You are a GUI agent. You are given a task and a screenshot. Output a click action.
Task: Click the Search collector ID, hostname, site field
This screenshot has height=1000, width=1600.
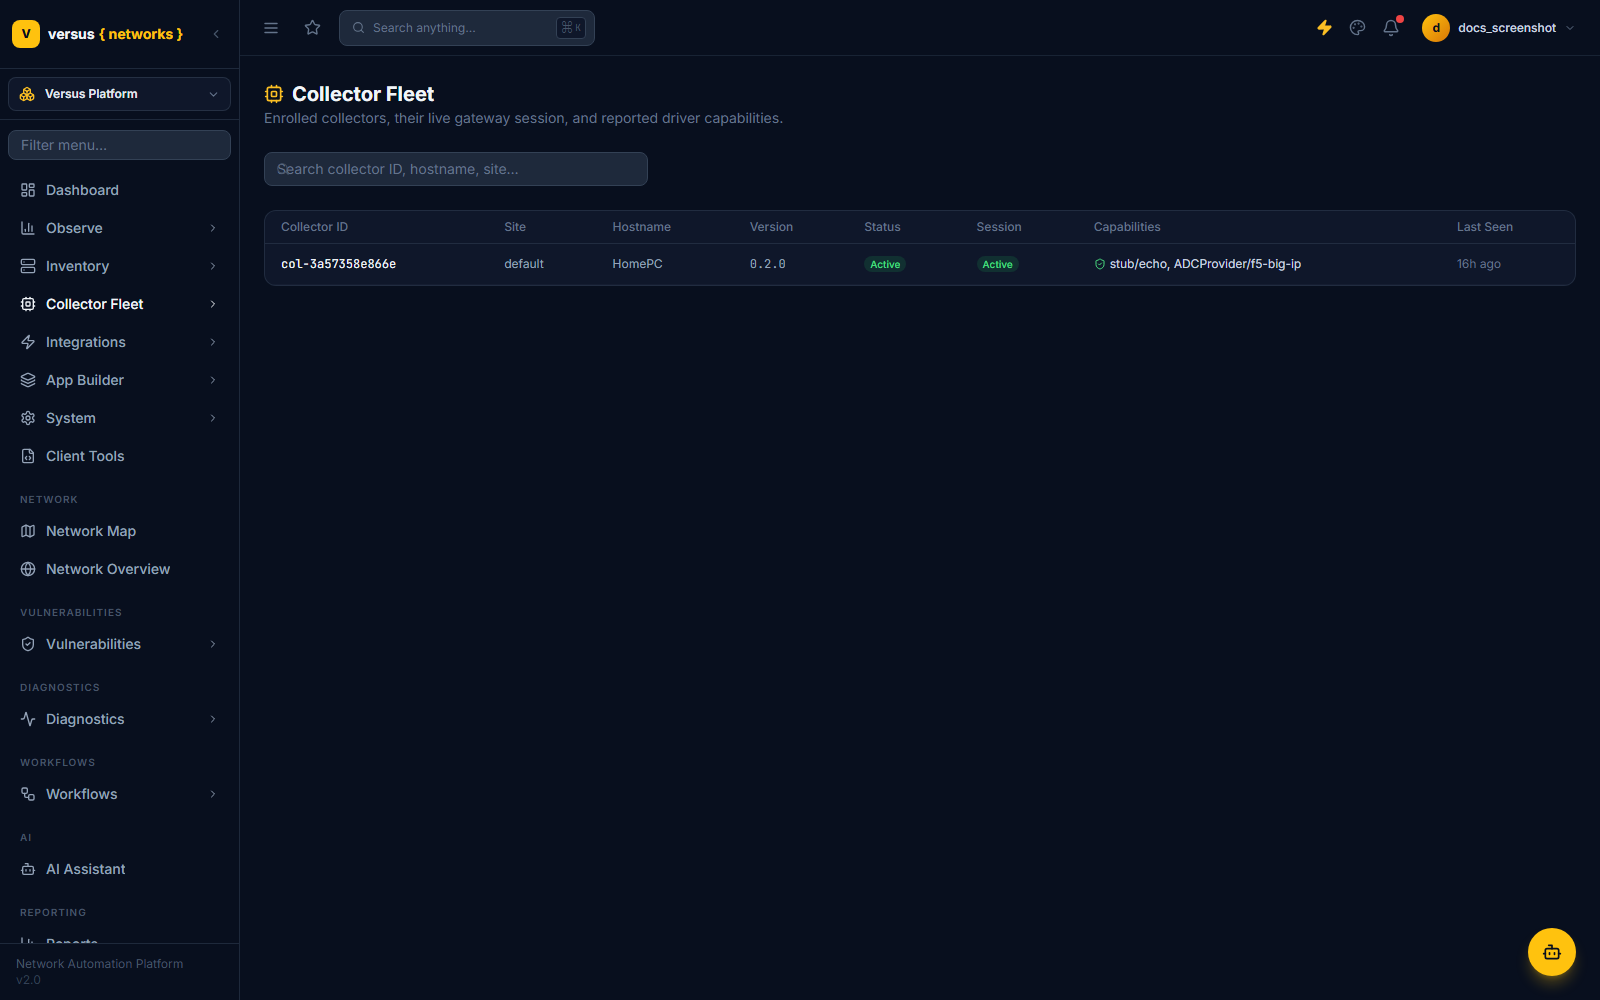(x=456, y=169)
